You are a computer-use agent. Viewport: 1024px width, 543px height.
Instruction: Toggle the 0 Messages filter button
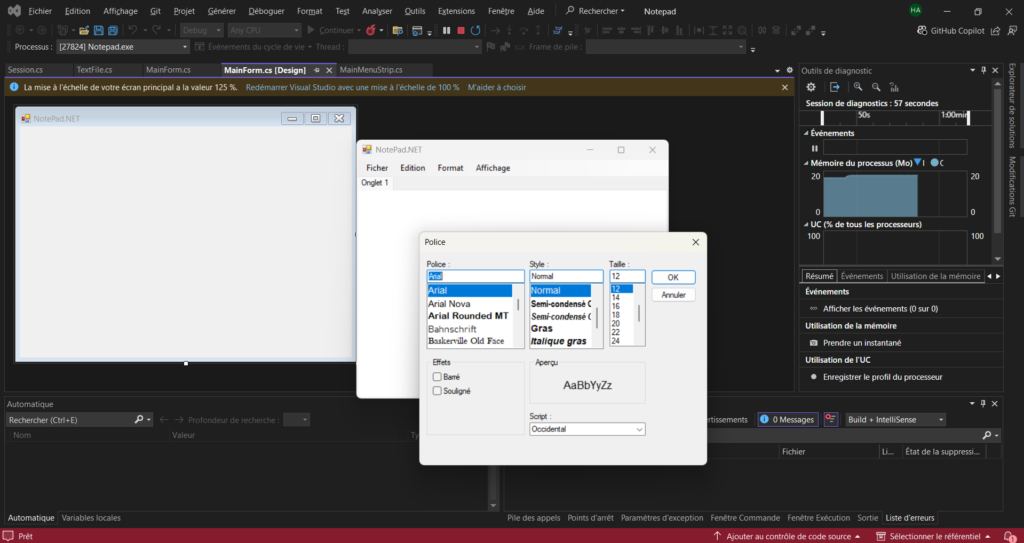click(786, 420)
